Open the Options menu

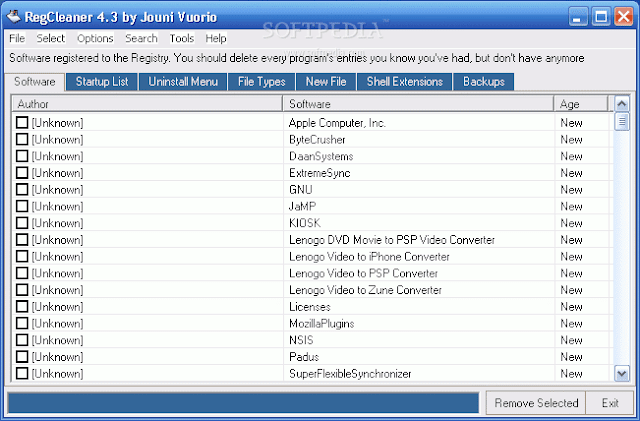click(95, 38)
